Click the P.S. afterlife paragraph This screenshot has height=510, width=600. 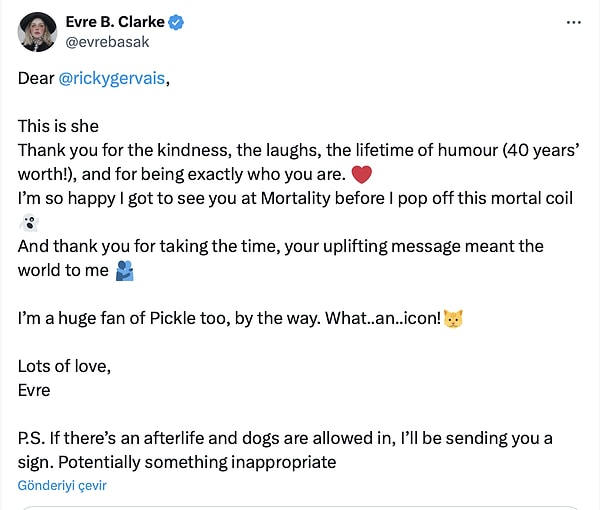pos(285,450)
